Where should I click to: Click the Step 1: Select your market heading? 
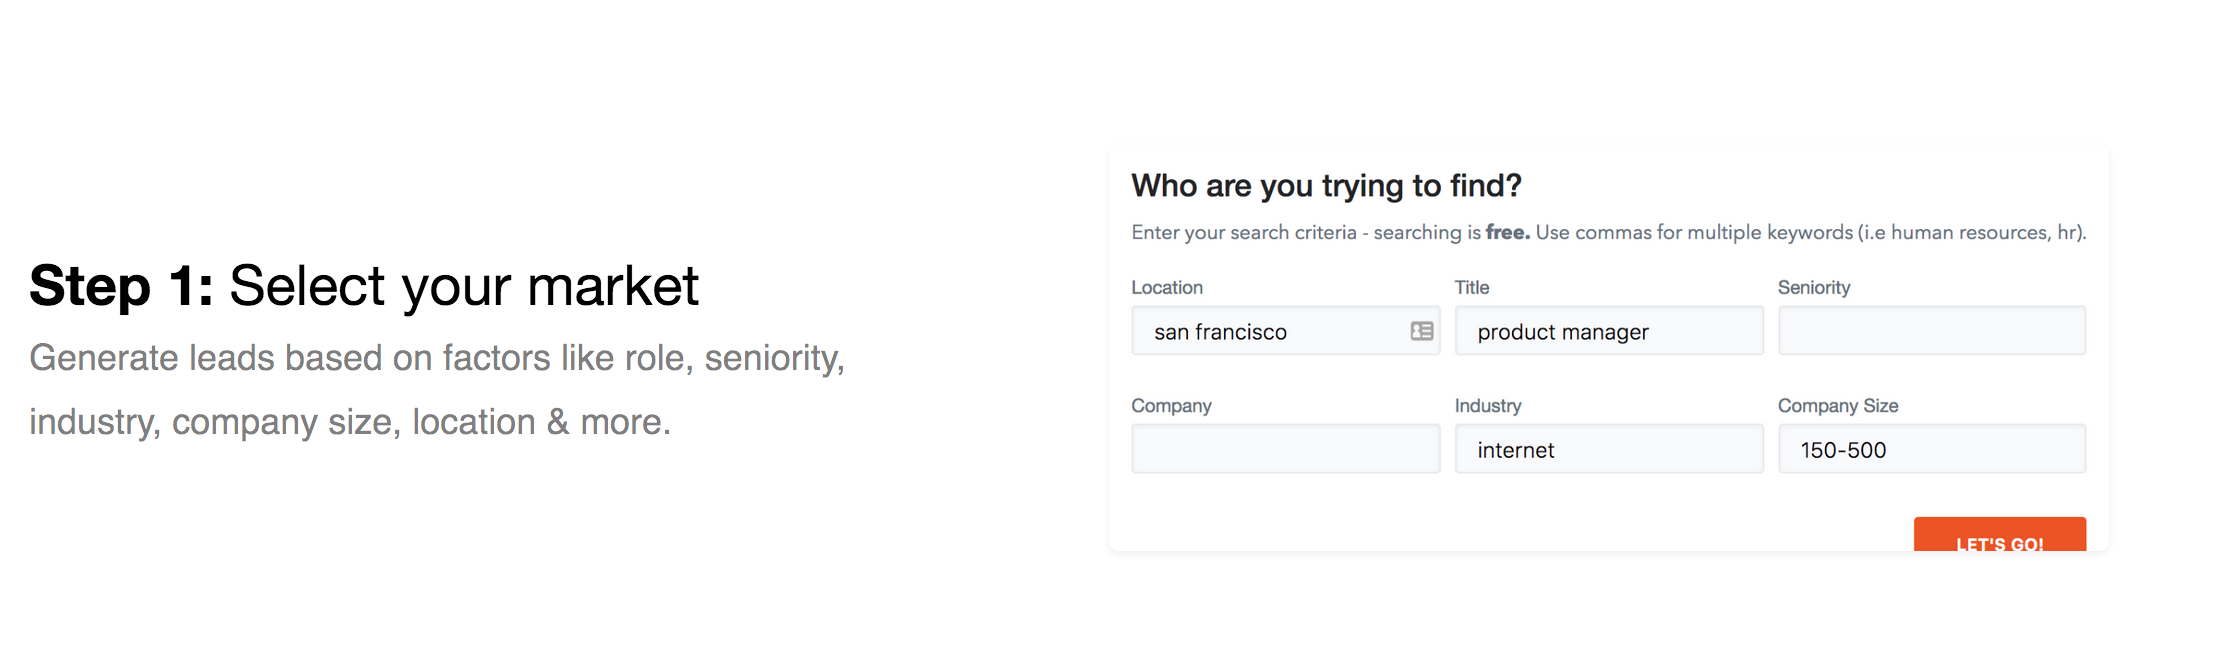tap(364, 286)
